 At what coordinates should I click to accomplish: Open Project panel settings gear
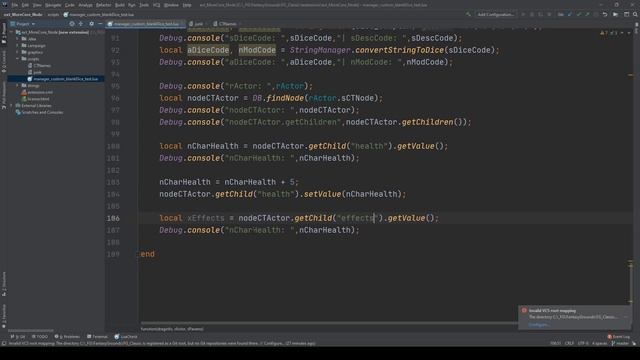[x=91, y=24]
